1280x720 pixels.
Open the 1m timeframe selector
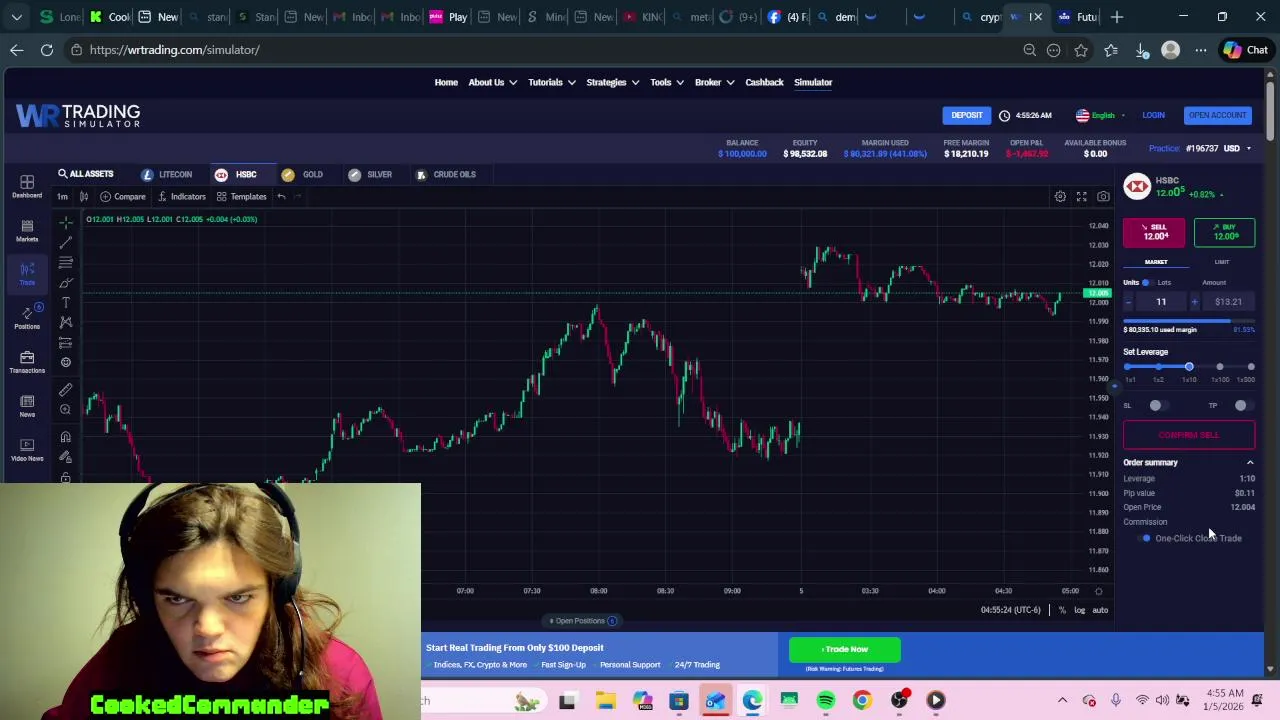pyautogui.click(x=62, y=197)
